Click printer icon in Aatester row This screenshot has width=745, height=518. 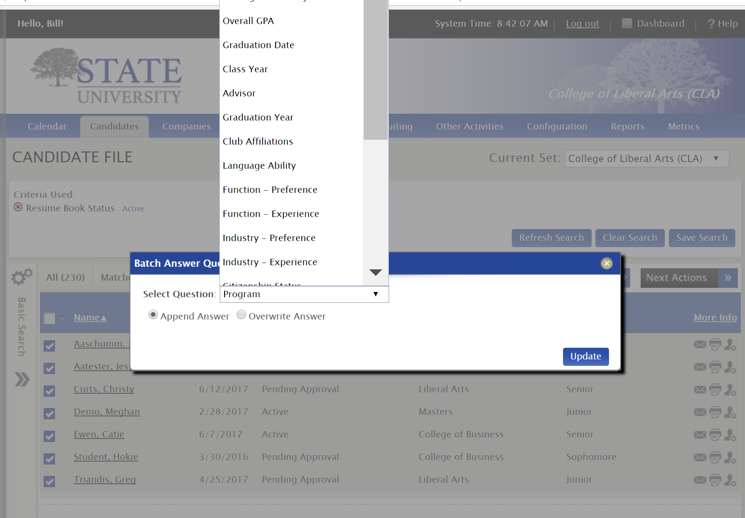pos(715,367)
